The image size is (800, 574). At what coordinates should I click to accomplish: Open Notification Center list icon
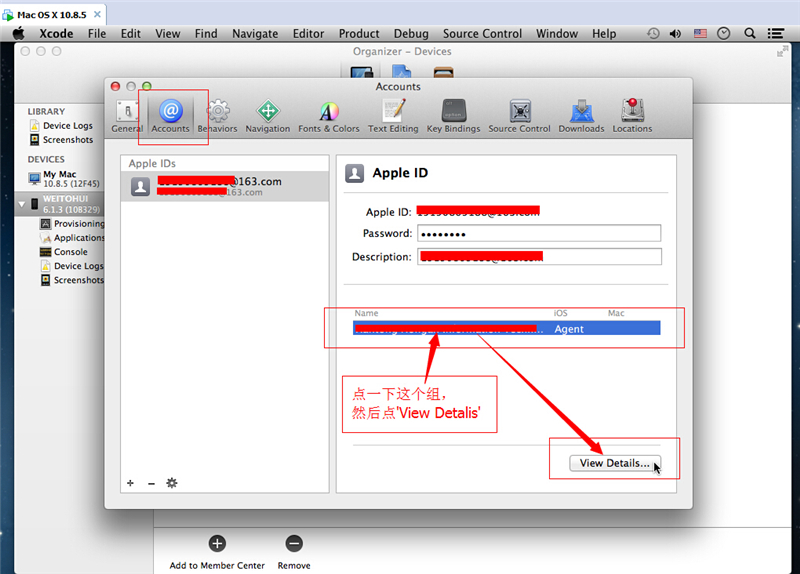[776, 34]
